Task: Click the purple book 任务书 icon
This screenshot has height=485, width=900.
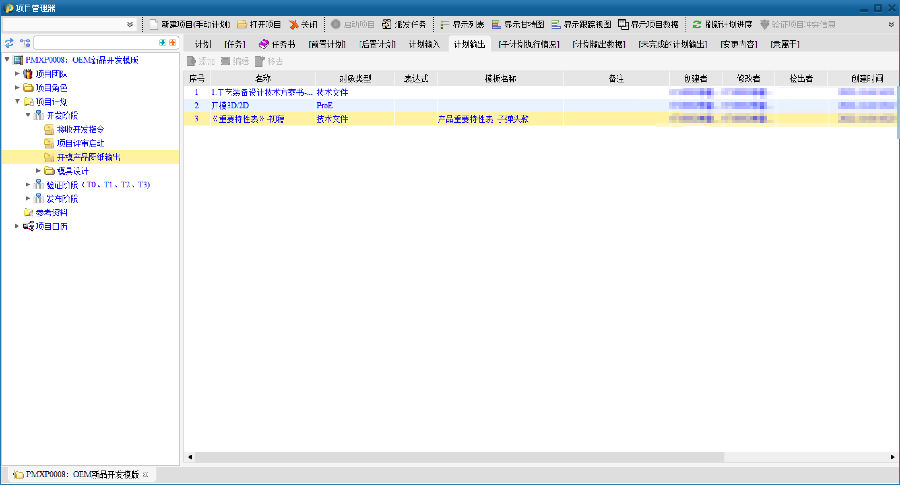Action: click(x=263, y=44)
